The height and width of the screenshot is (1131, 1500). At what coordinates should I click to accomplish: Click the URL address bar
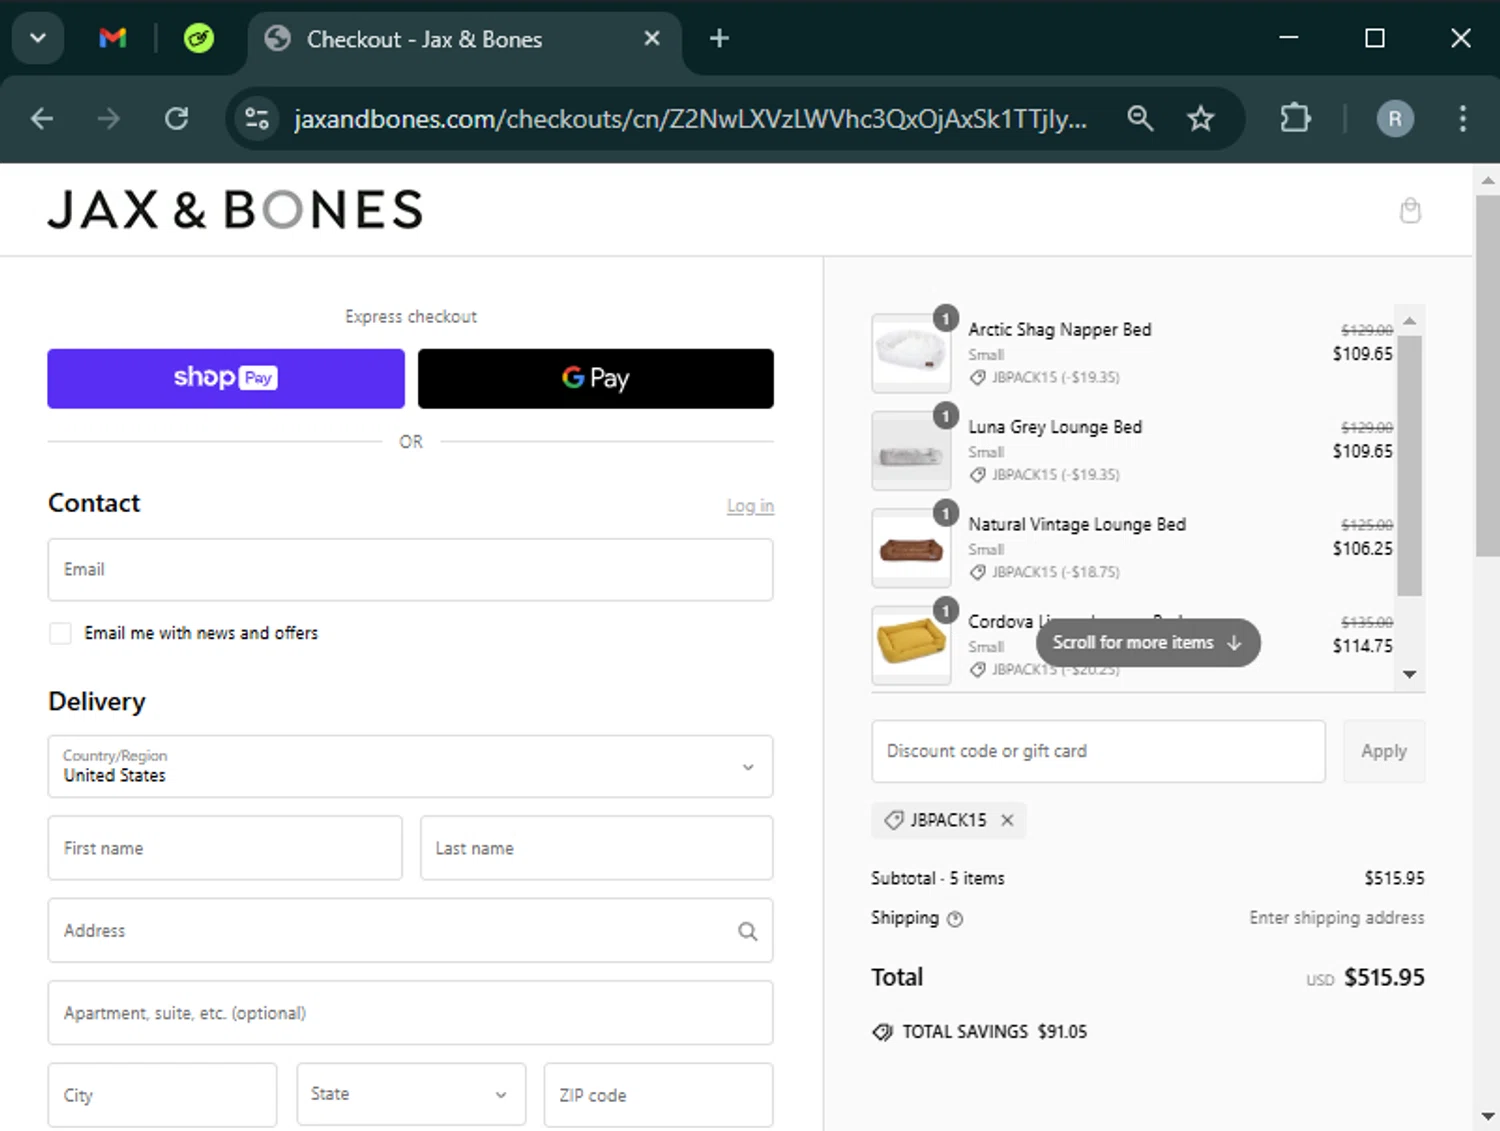[x=690, y=119]
